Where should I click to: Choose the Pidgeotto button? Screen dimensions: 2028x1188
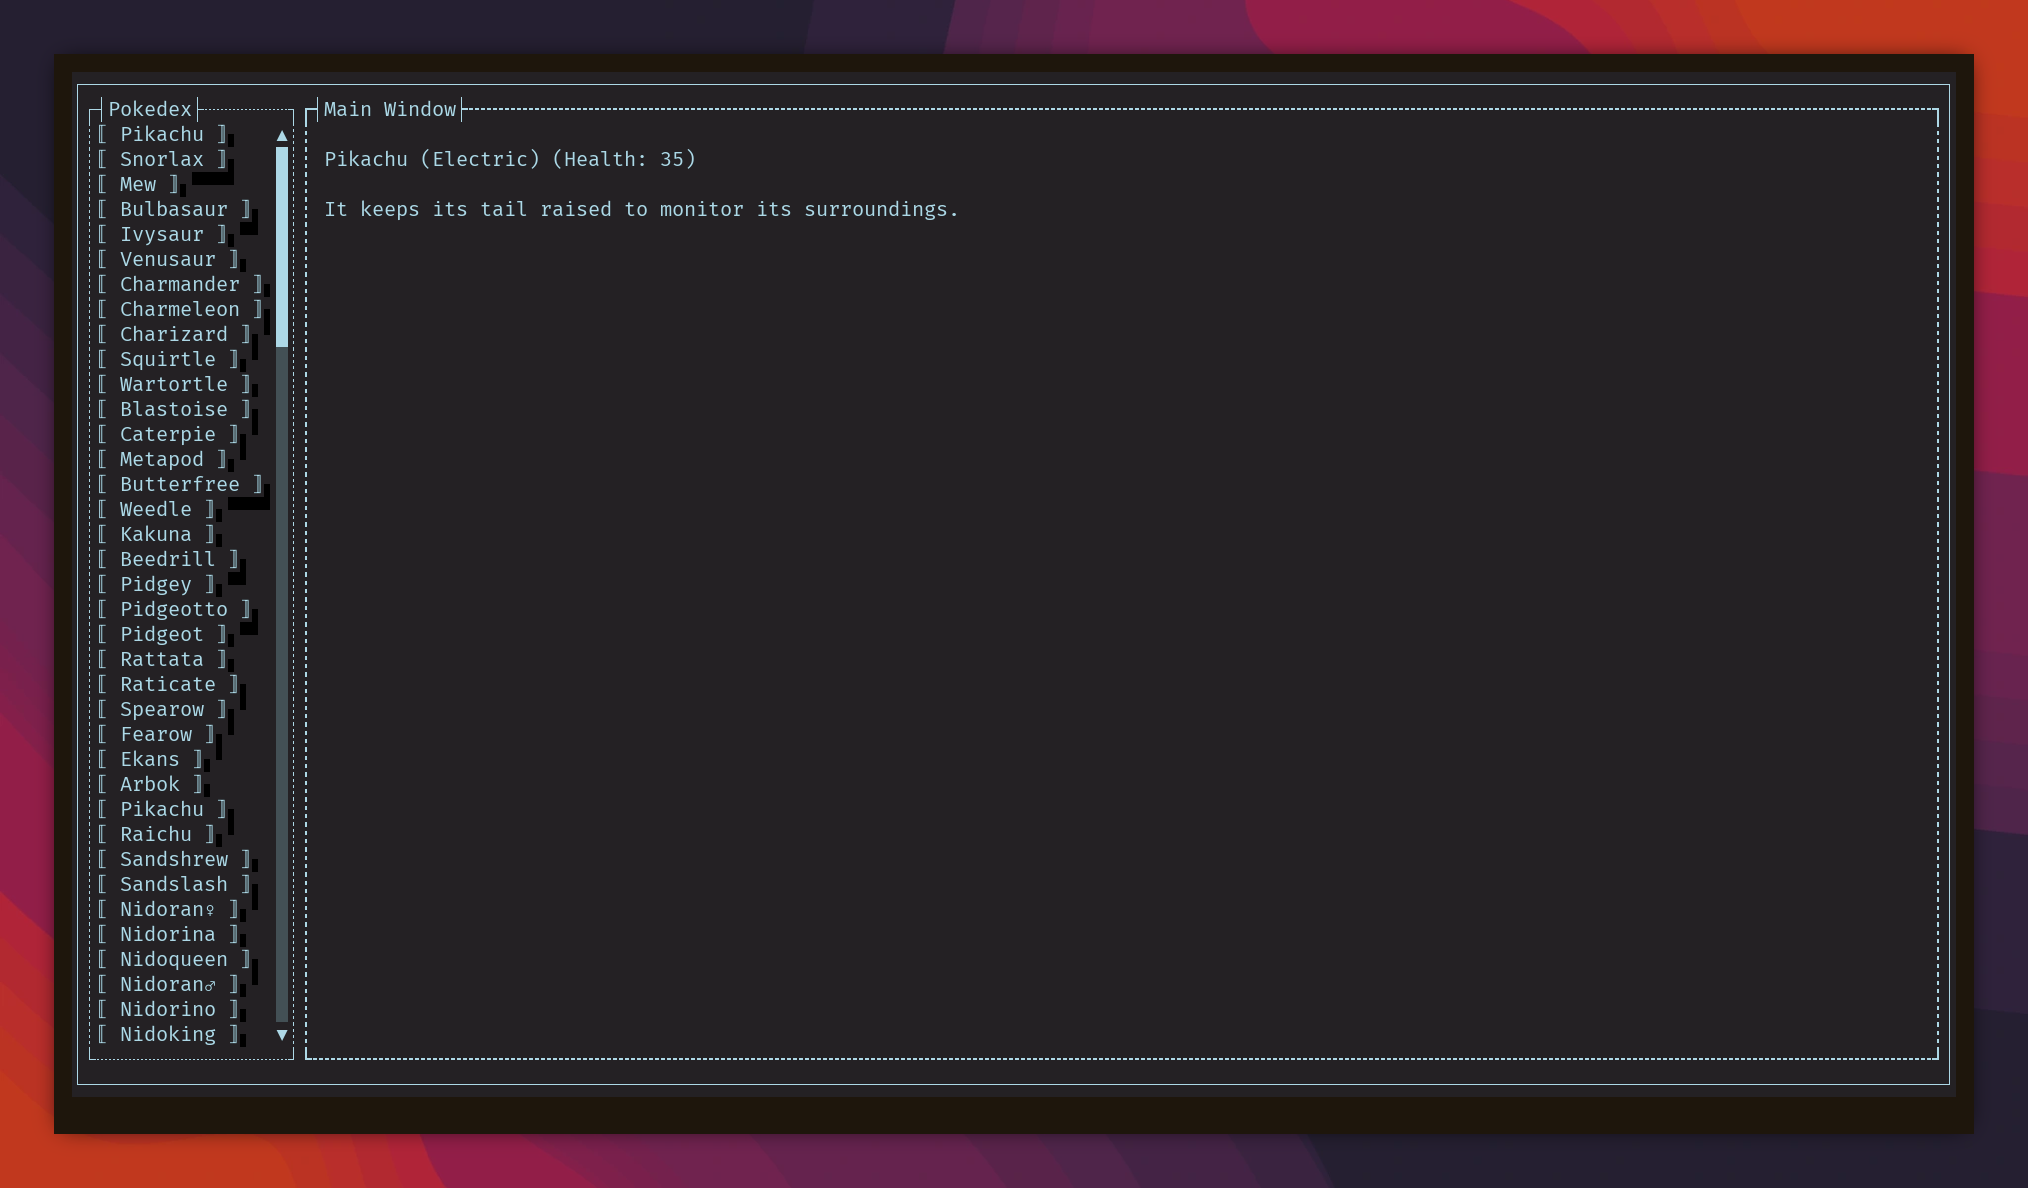[174, 610]
